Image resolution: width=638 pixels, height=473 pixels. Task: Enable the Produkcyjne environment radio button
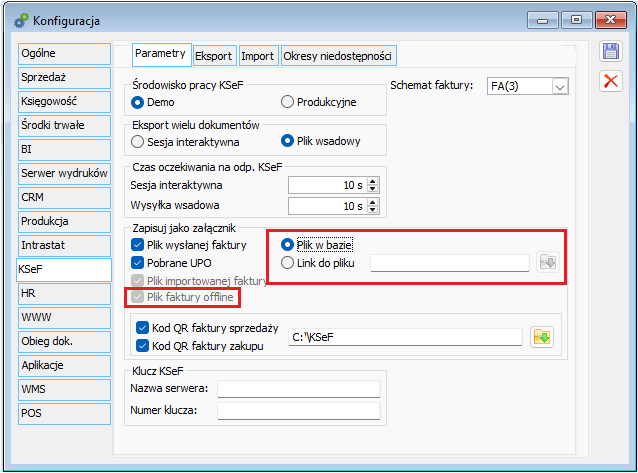point(288,101)
